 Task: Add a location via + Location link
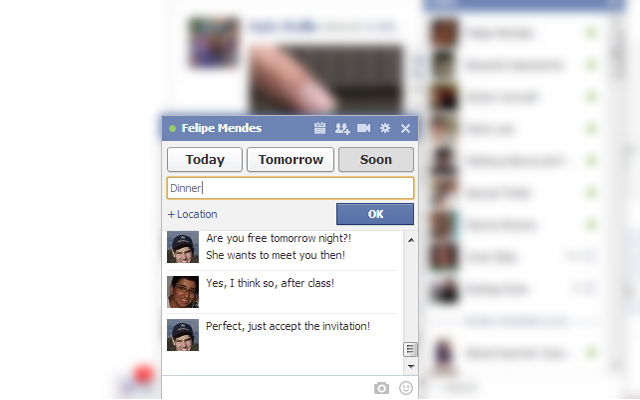pyautogui.click(x=193, y=214)
